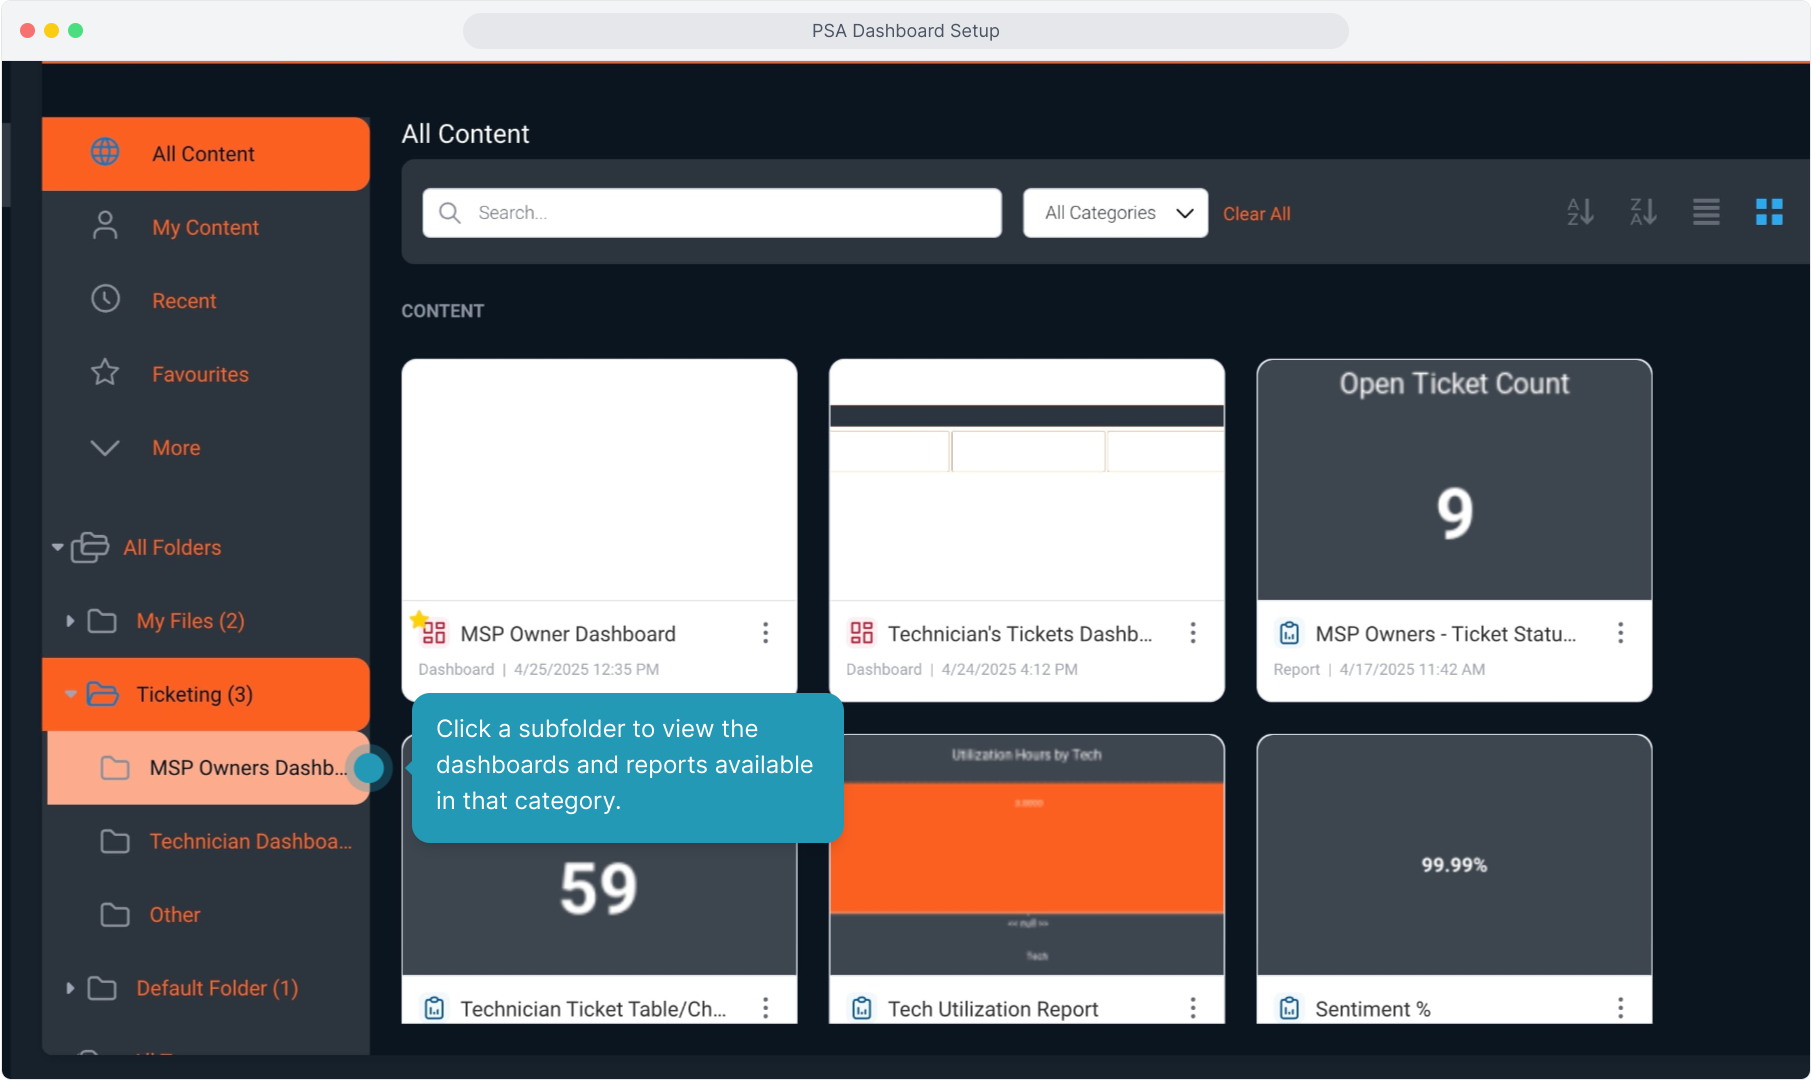Go to My Content
This screenshot has height=1080, width=1812.
click(x=205, y=228)
